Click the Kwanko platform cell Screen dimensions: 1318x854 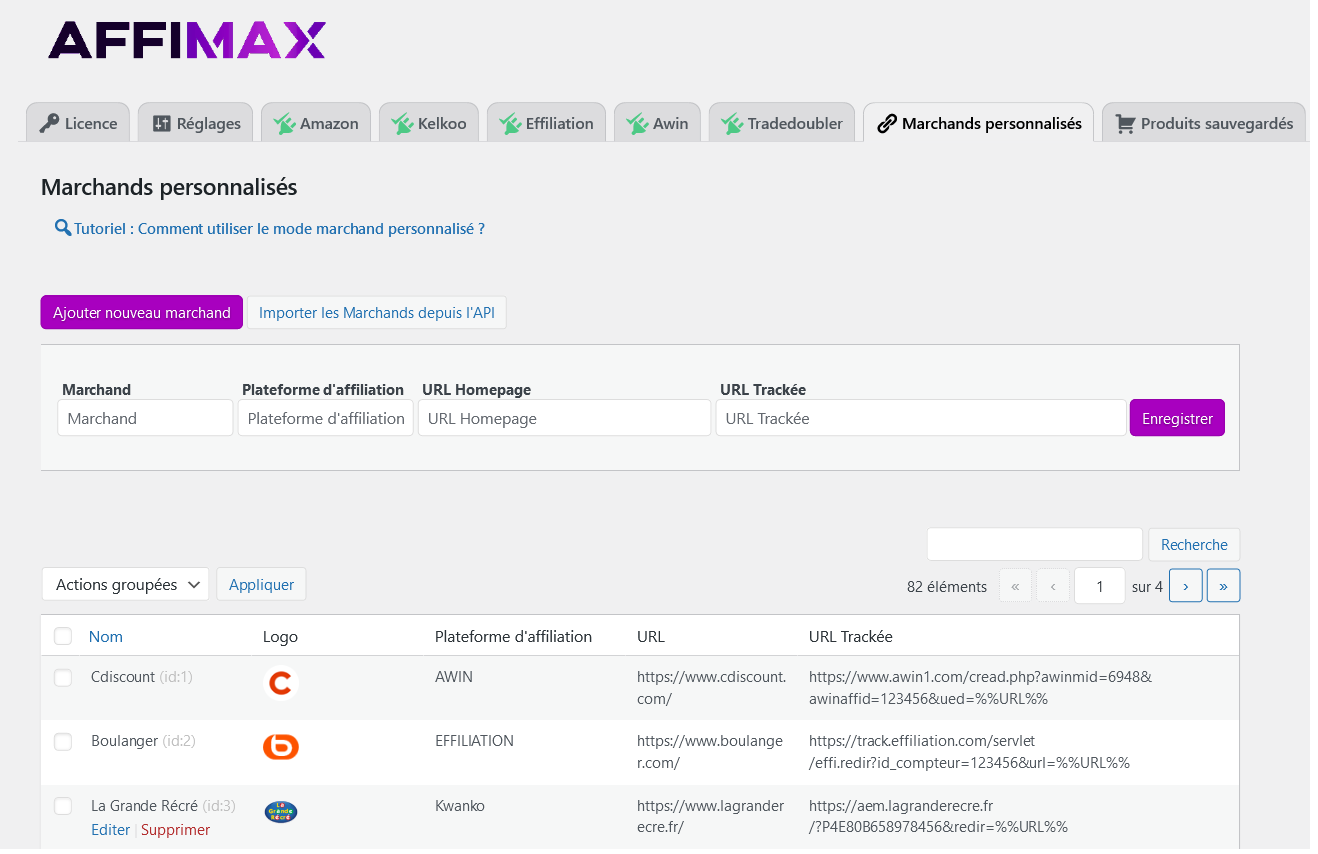click(460, 805)
